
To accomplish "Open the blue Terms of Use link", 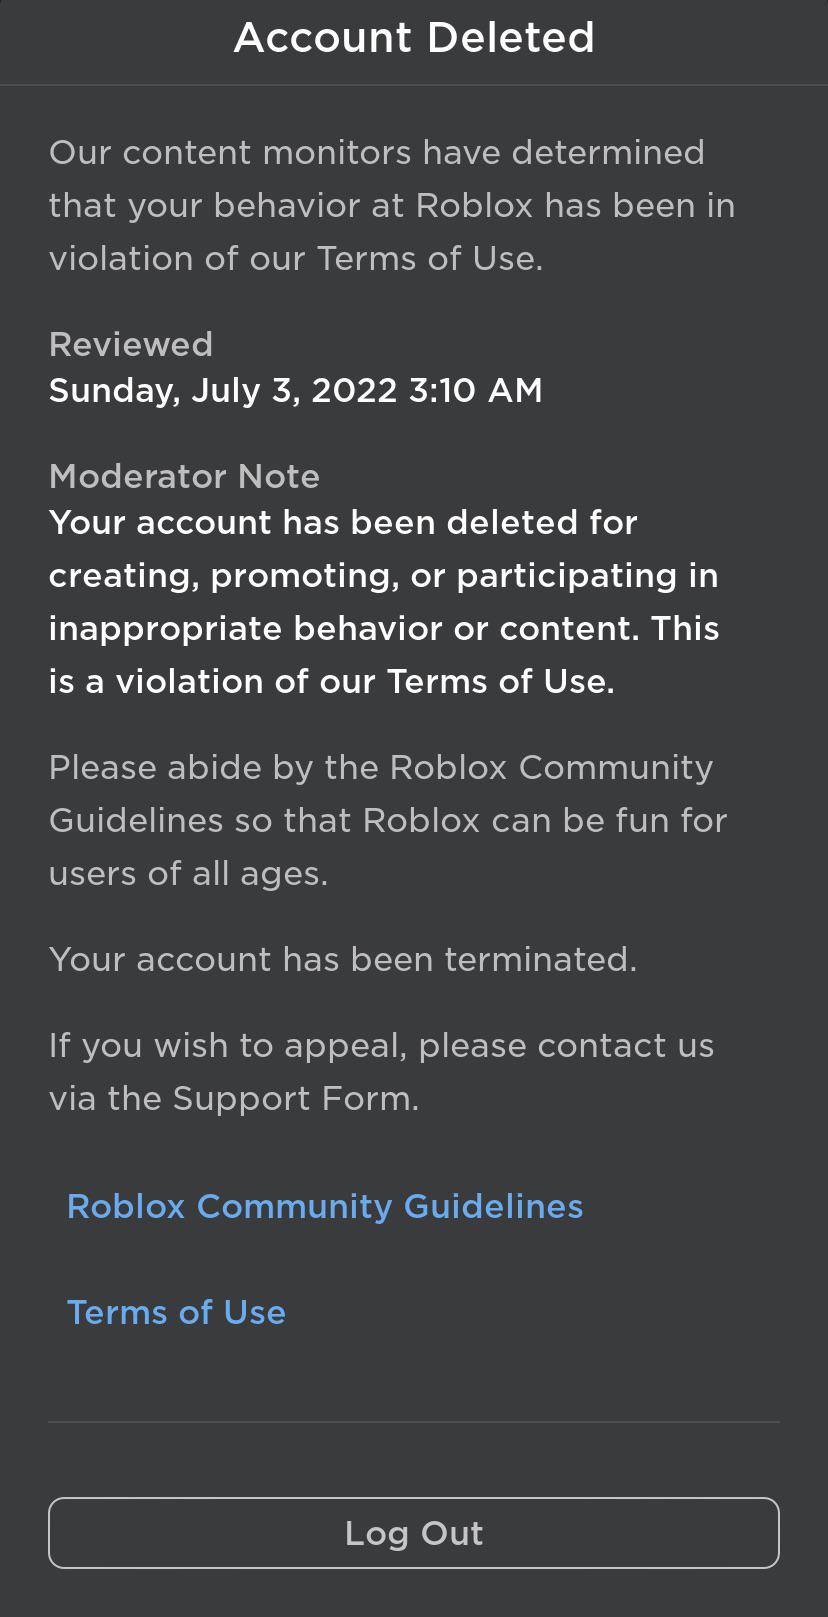I will coord(176,1312).
